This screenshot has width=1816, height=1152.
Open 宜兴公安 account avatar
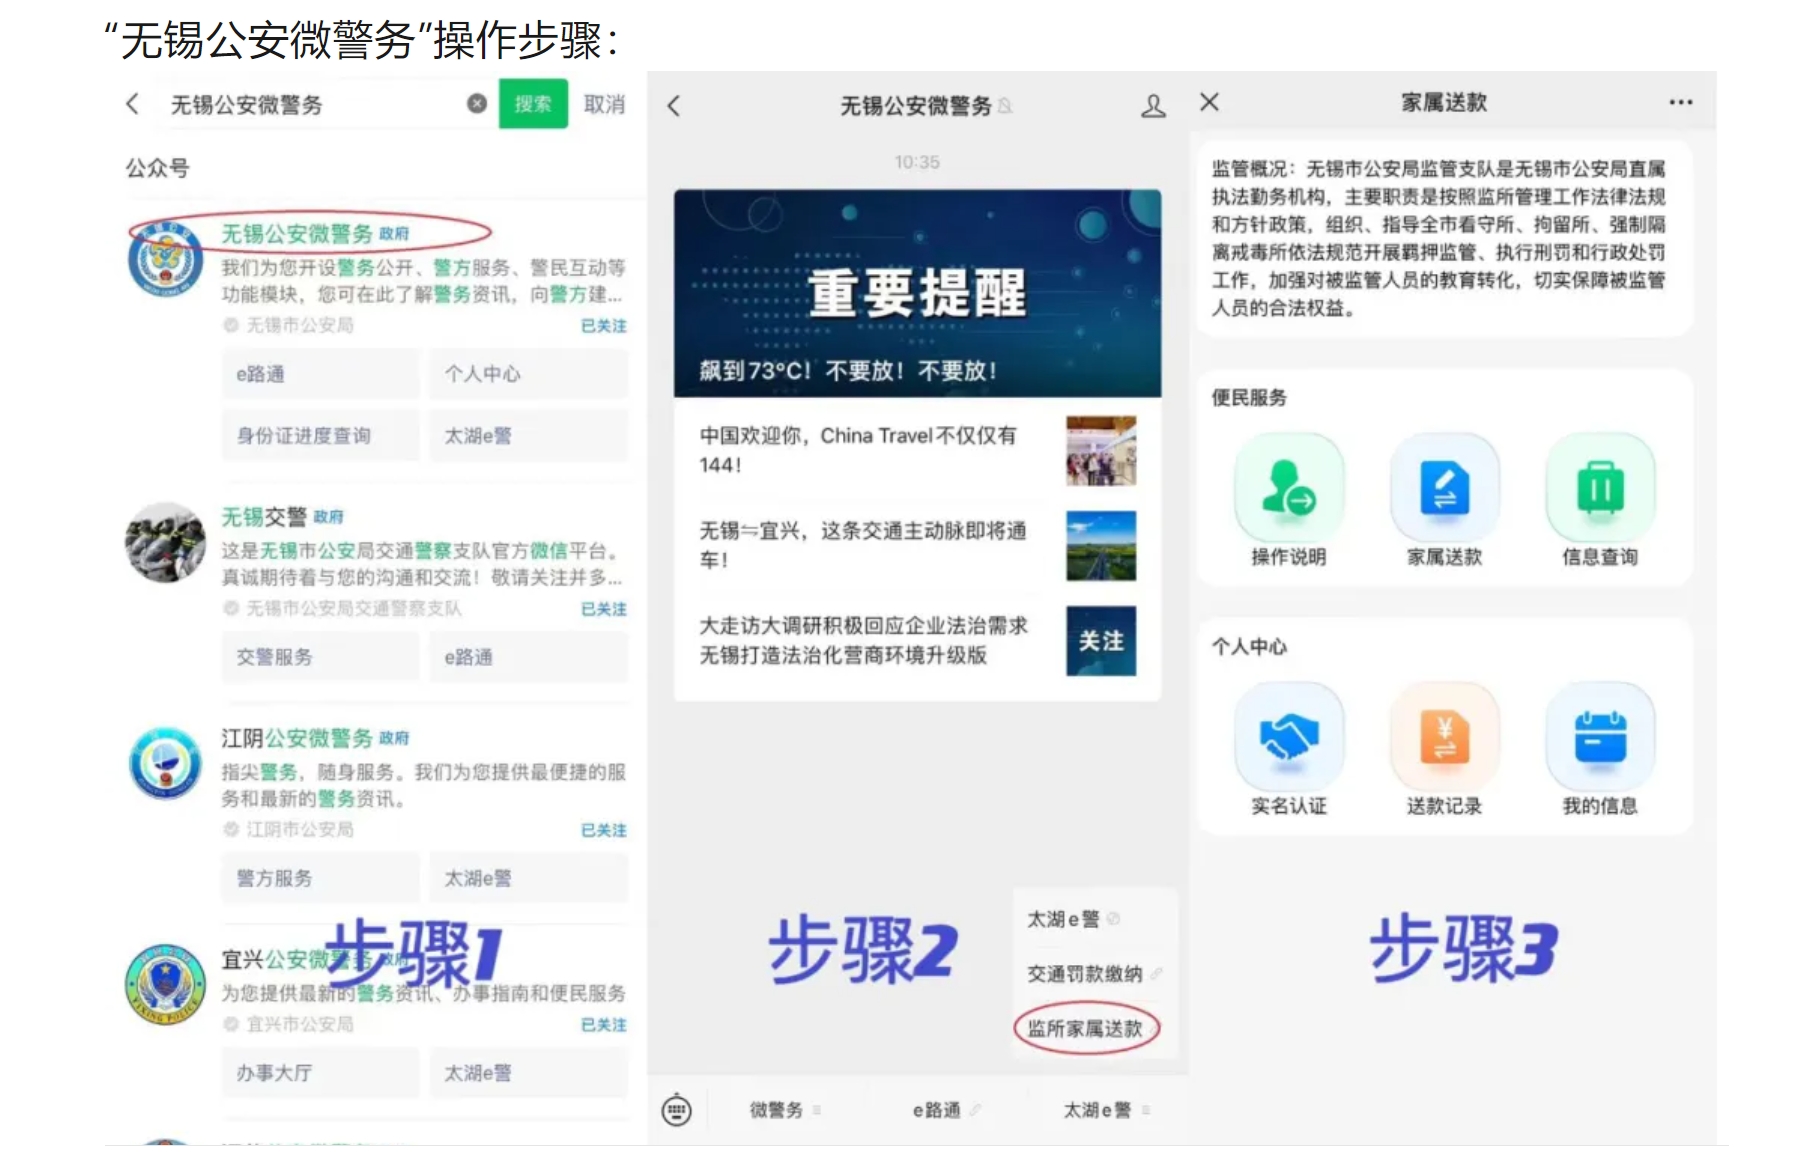tap(165, 985)
